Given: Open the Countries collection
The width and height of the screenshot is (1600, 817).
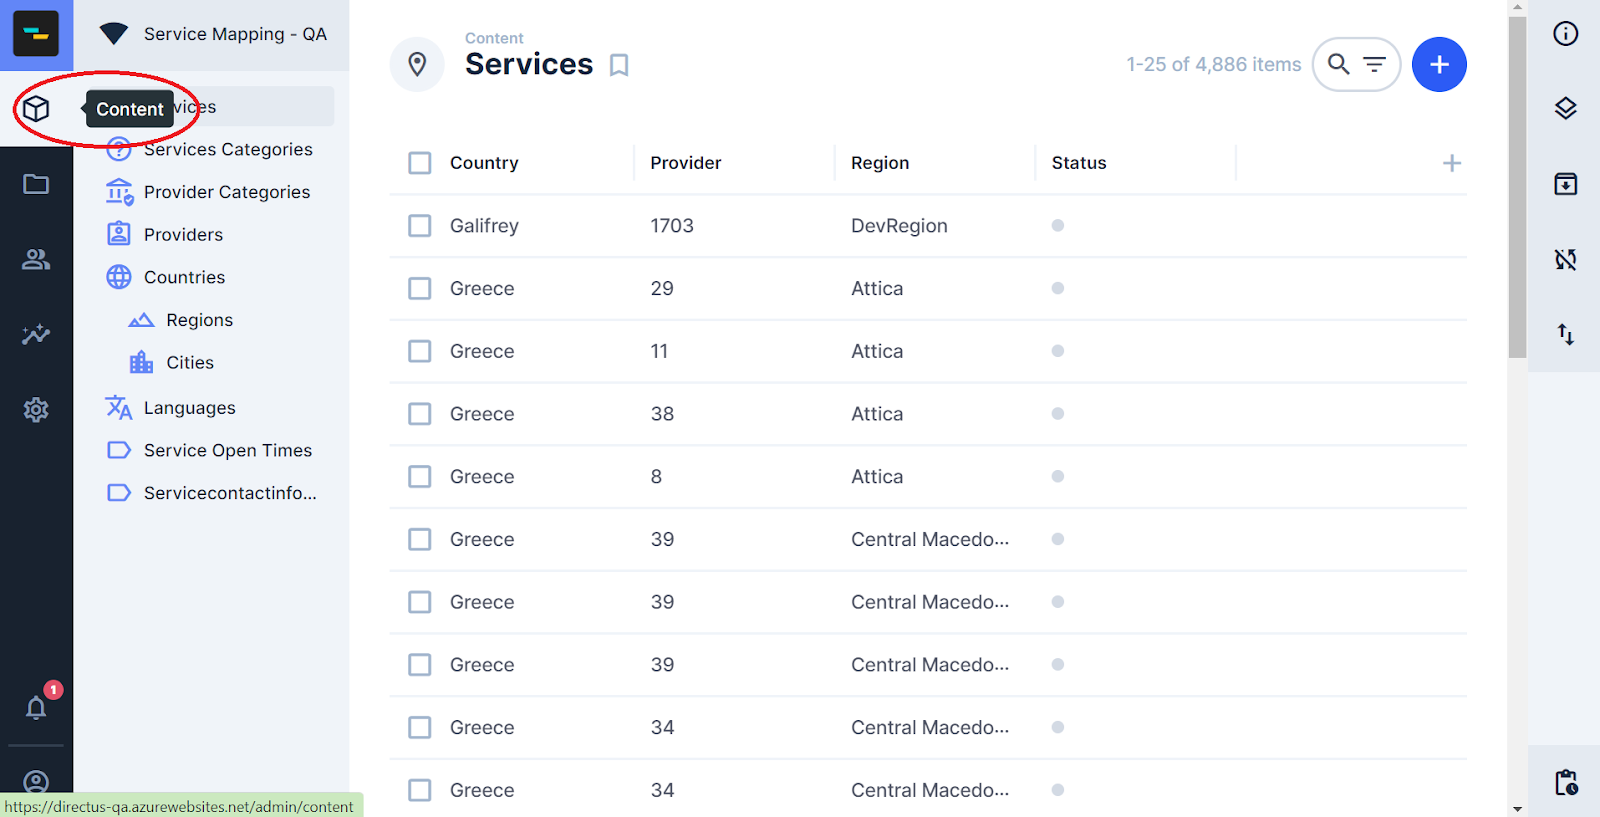Looking at the screenshot, I should pyautogui.click(x=184, y=277).
